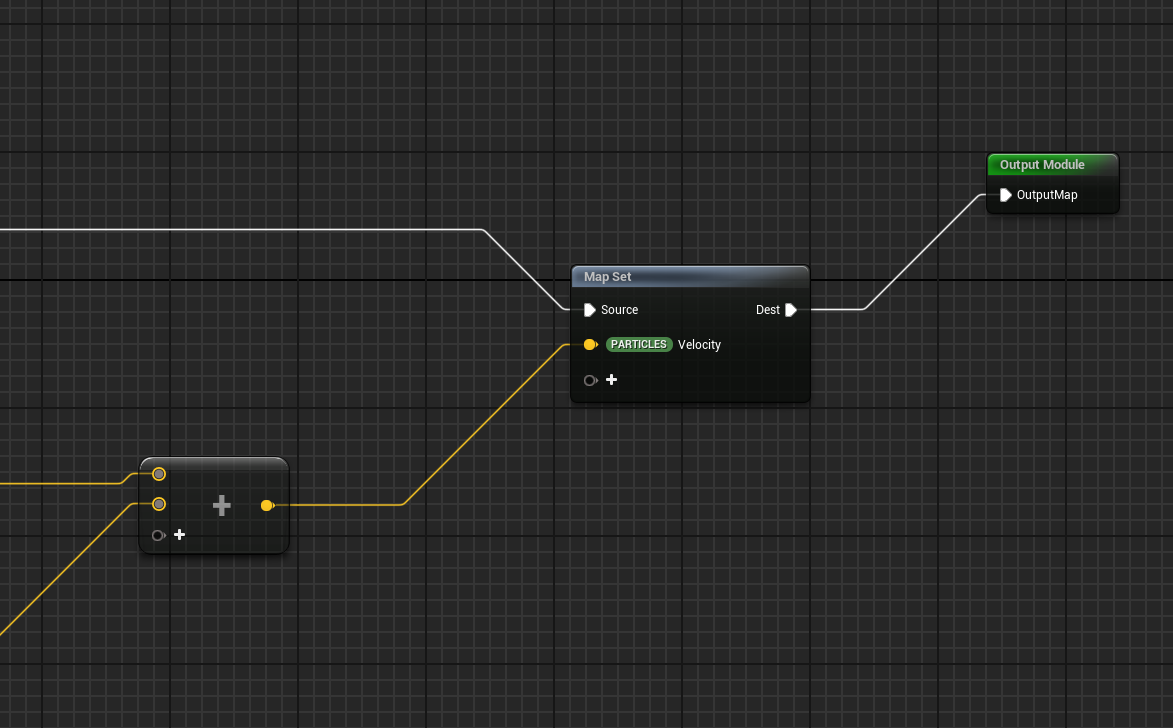
Task: Click the Dest output pin on Map Set
Action: click(791, 310)
